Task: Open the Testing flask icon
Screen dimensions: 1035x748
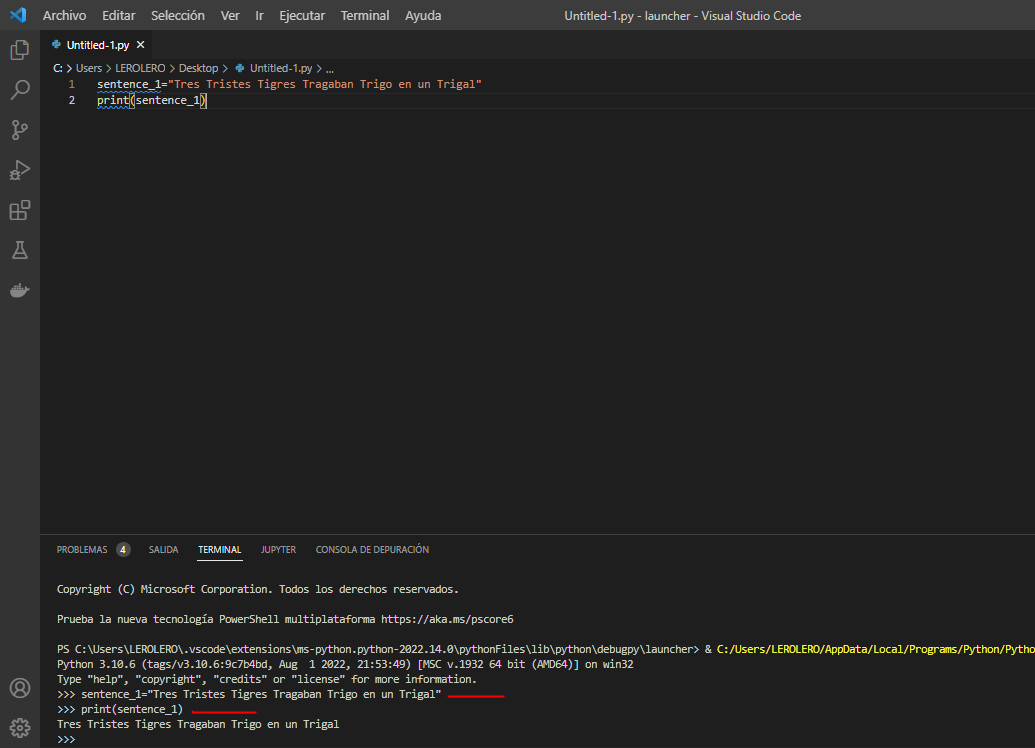Action: pyautogui.click(x=19, y=250)
